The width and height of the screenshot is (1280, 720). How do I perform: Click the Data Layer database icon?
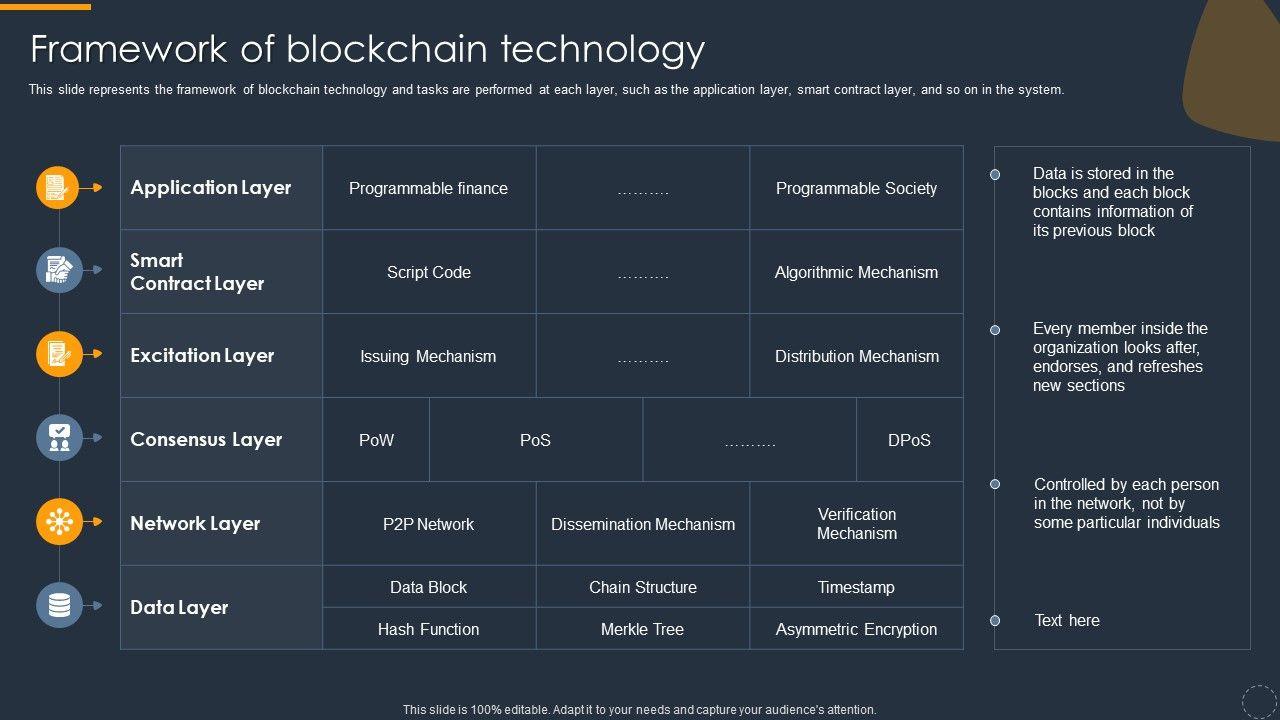59,606
